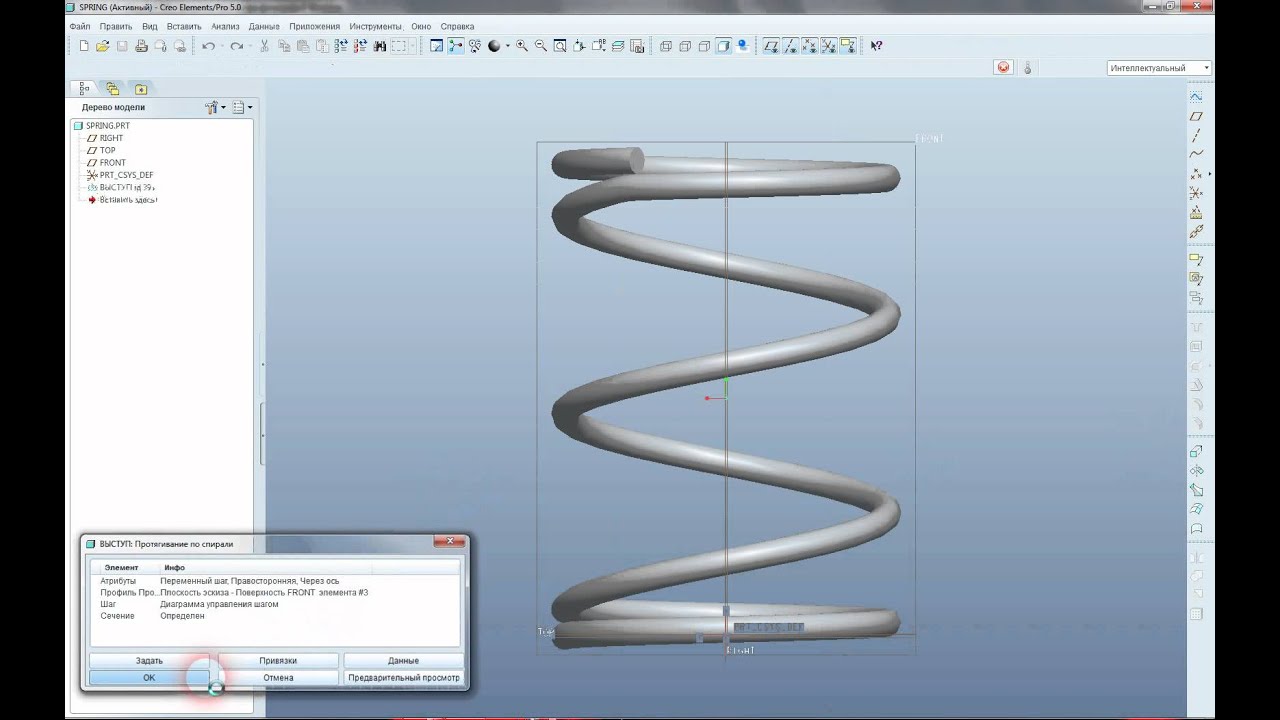The height and width of the screenshot is (720, 1280).
Task: Switch to wireframe display mode
Action: [x=665, y=46]
